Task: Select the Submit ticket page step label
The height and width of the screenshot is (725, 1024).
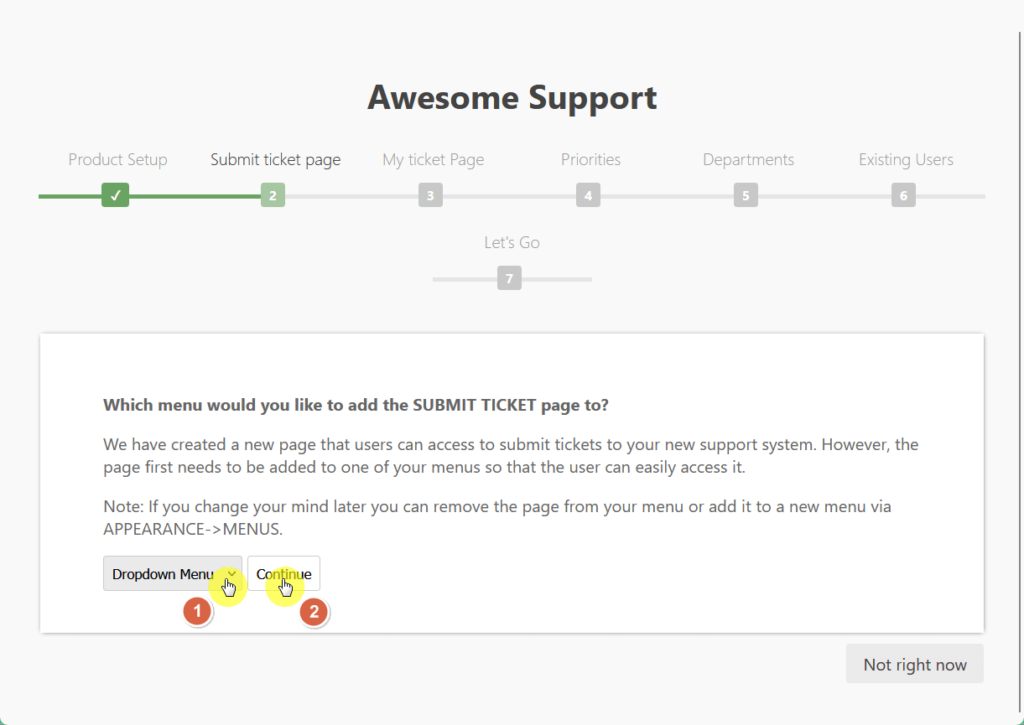Action: point(276,160)
